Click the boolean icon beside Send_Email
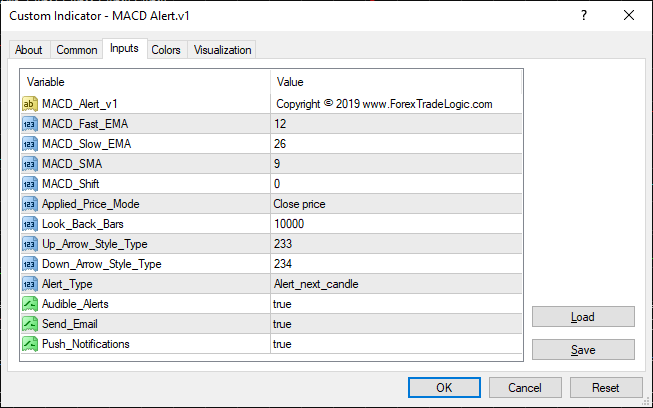The width and height of the screenshot is (653, 408). tap(30, 323)
